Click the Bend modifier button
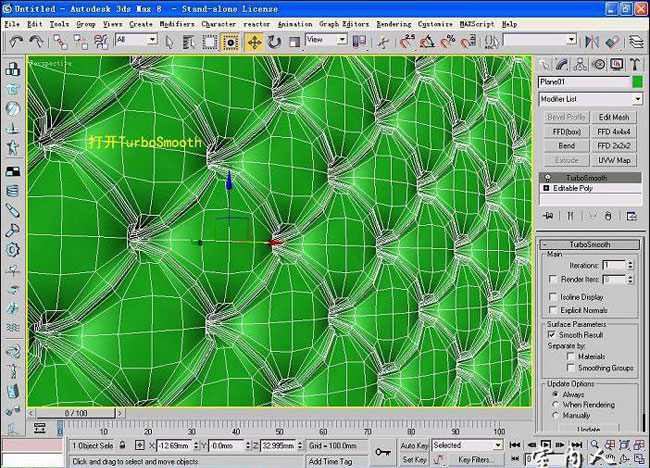Viewport: 650px width, 468px height. 567,146
